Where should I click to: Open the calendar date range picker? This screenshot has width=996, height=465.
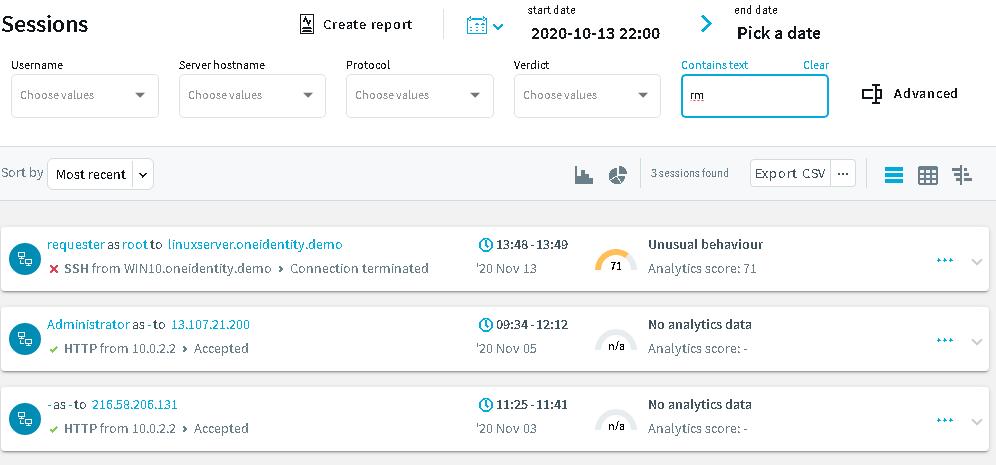point(484,25)
